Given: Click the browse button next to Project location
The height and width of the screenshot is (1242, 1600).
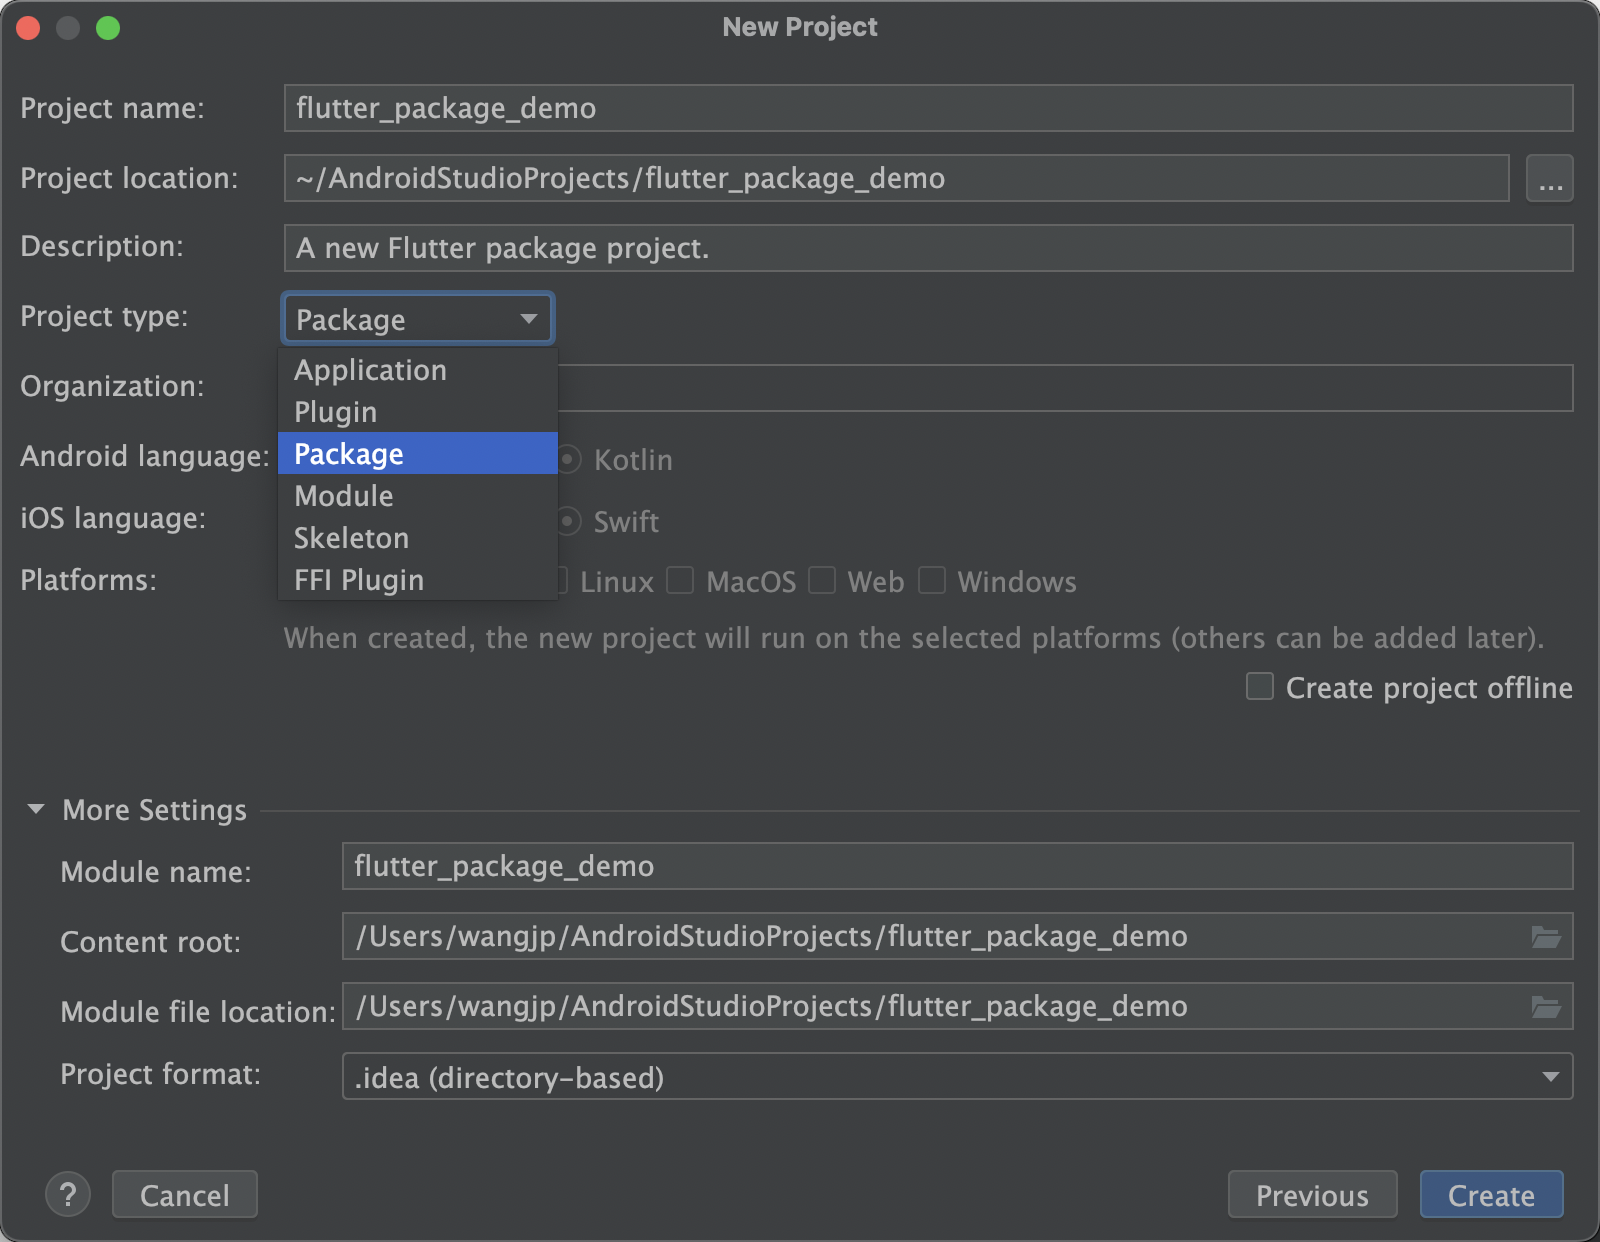Looking at the screenshot, I should (1549, 178).
